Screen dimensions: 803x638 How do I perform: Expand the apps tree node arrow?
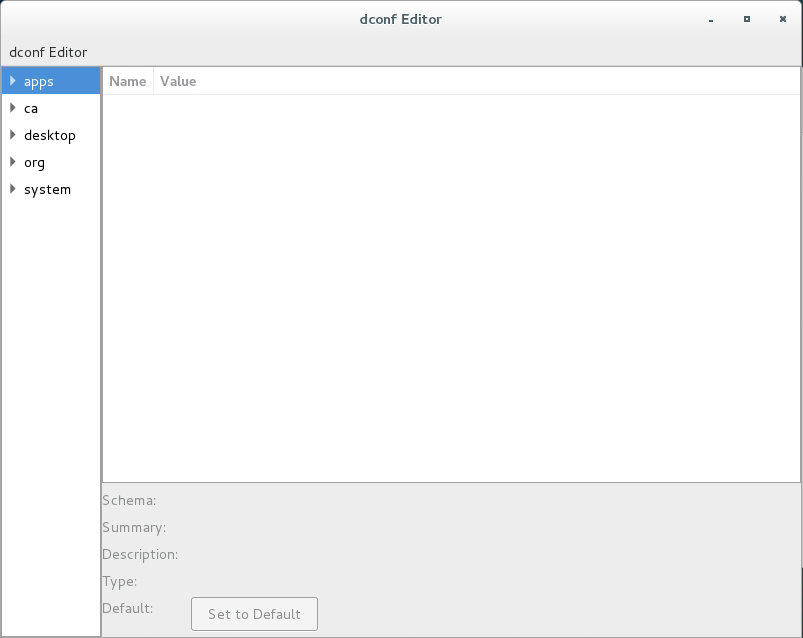[13, 81]
